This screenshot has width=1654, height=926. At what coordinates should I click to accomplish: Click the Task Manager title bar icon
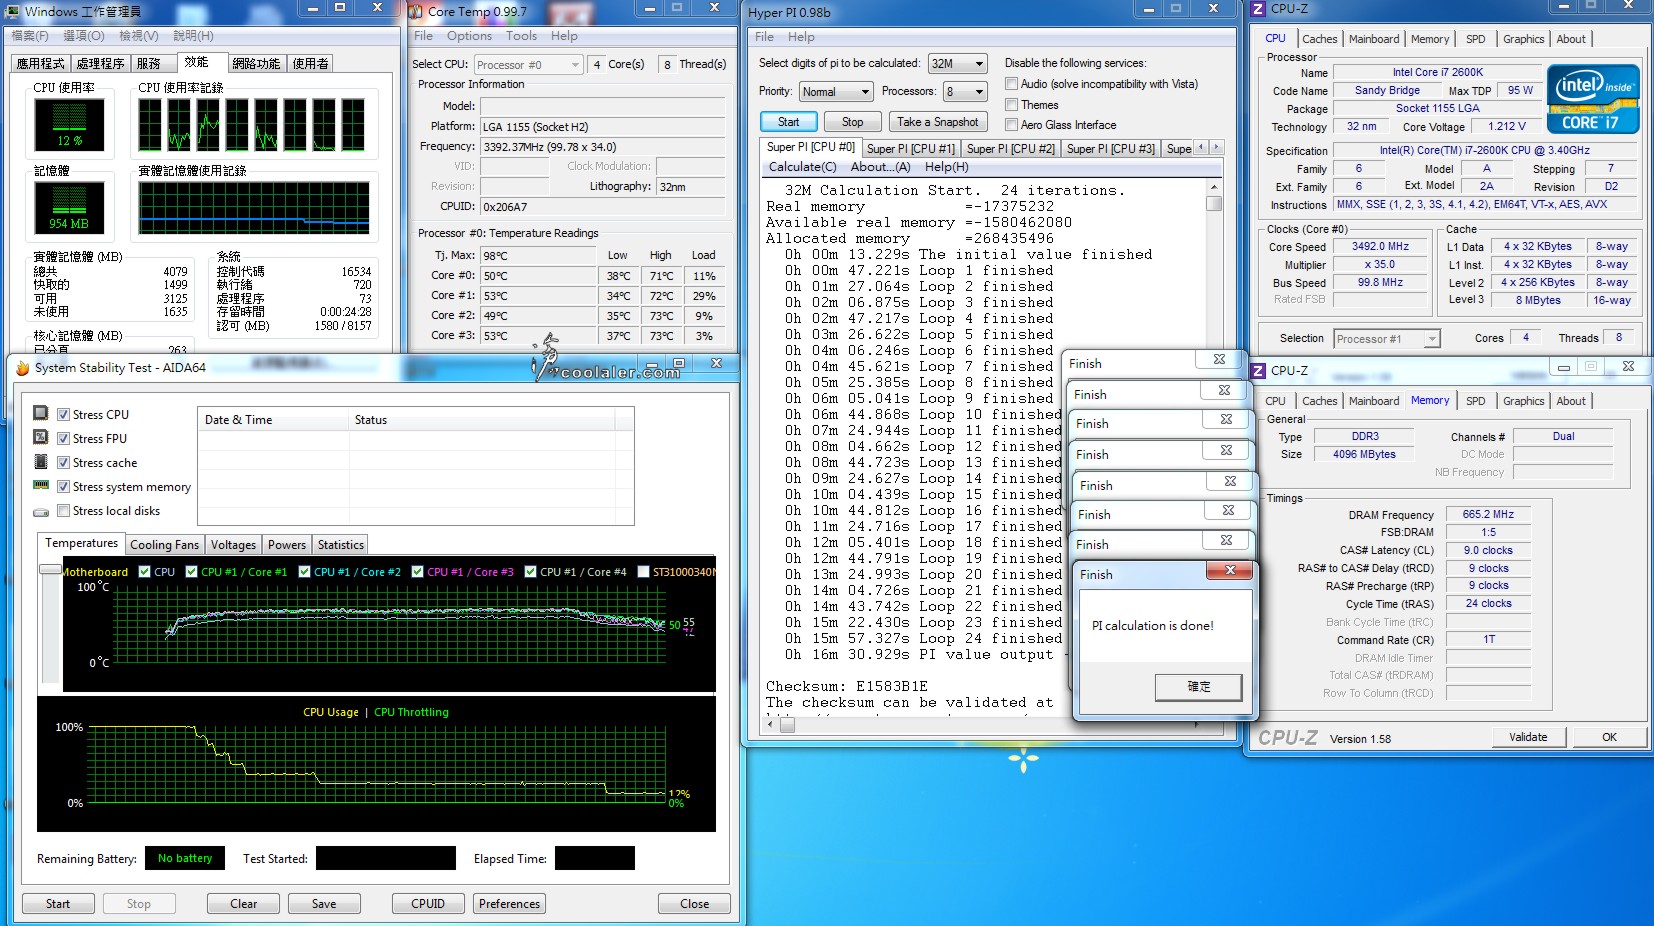click(13, 11)
